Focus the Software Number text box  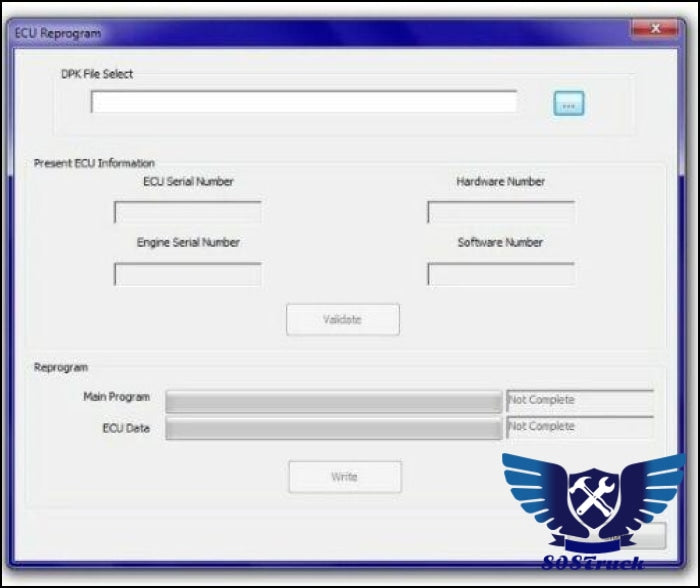point(500,274)
